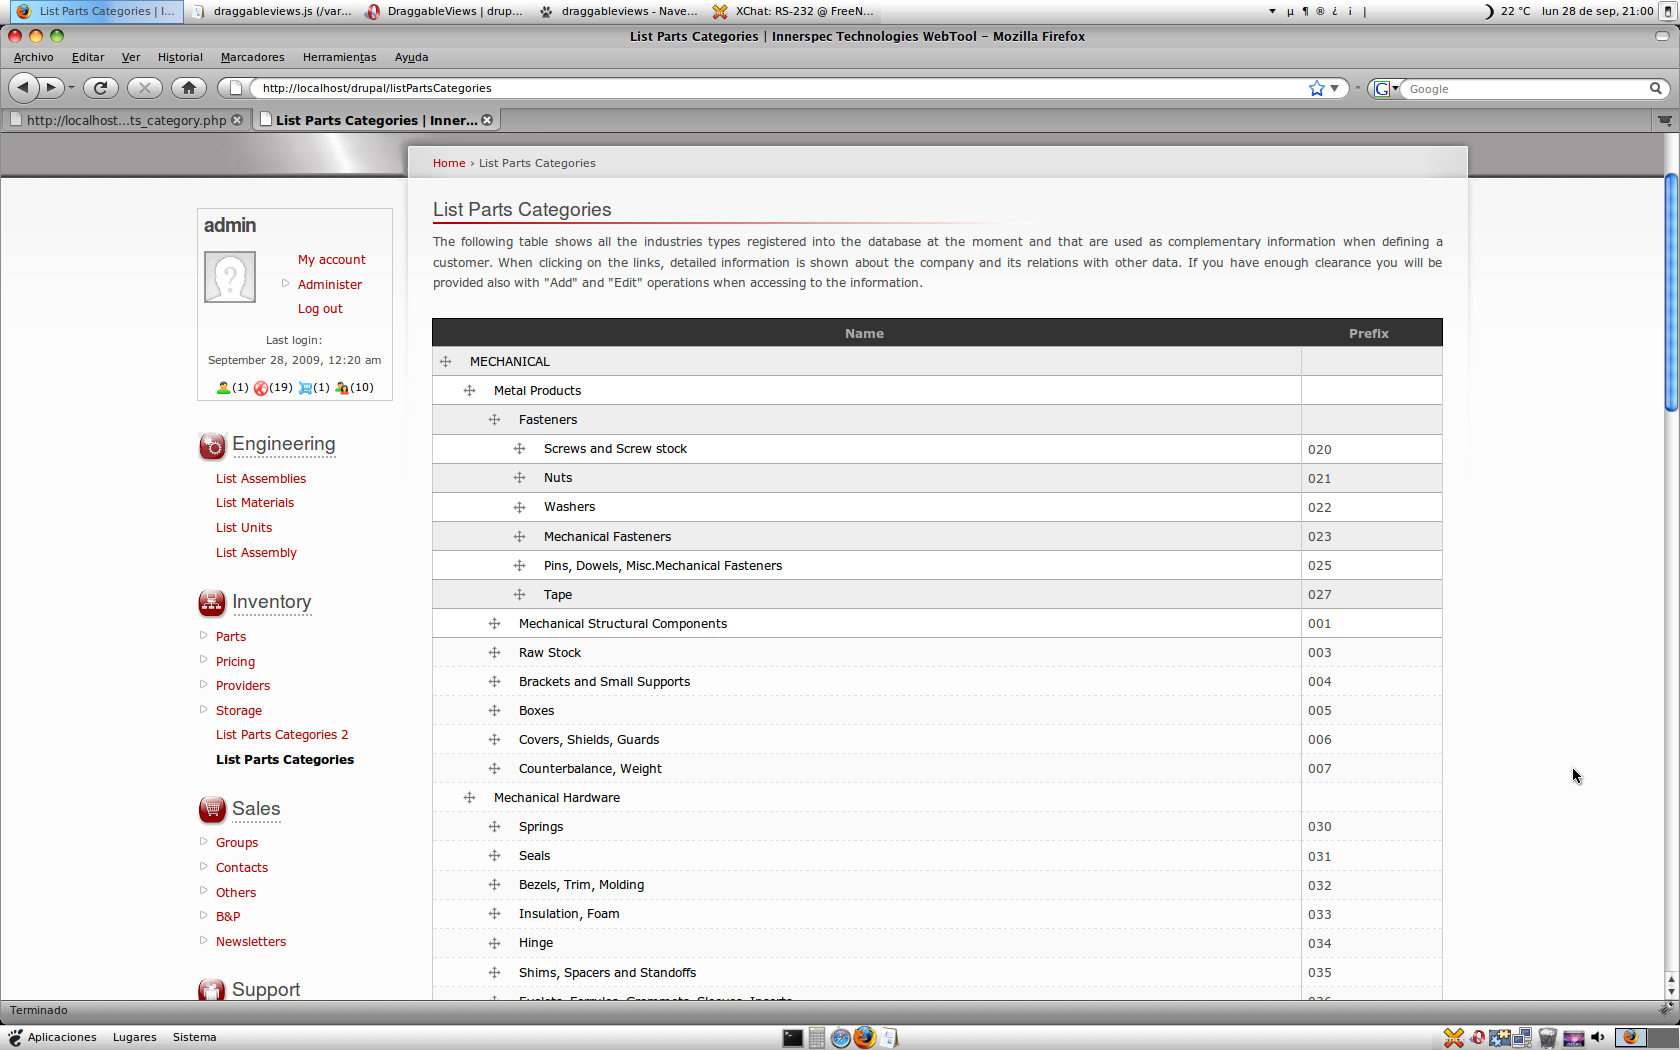Grab the drag handle beside Metal Products
1680x1050 pixels.
470,391
